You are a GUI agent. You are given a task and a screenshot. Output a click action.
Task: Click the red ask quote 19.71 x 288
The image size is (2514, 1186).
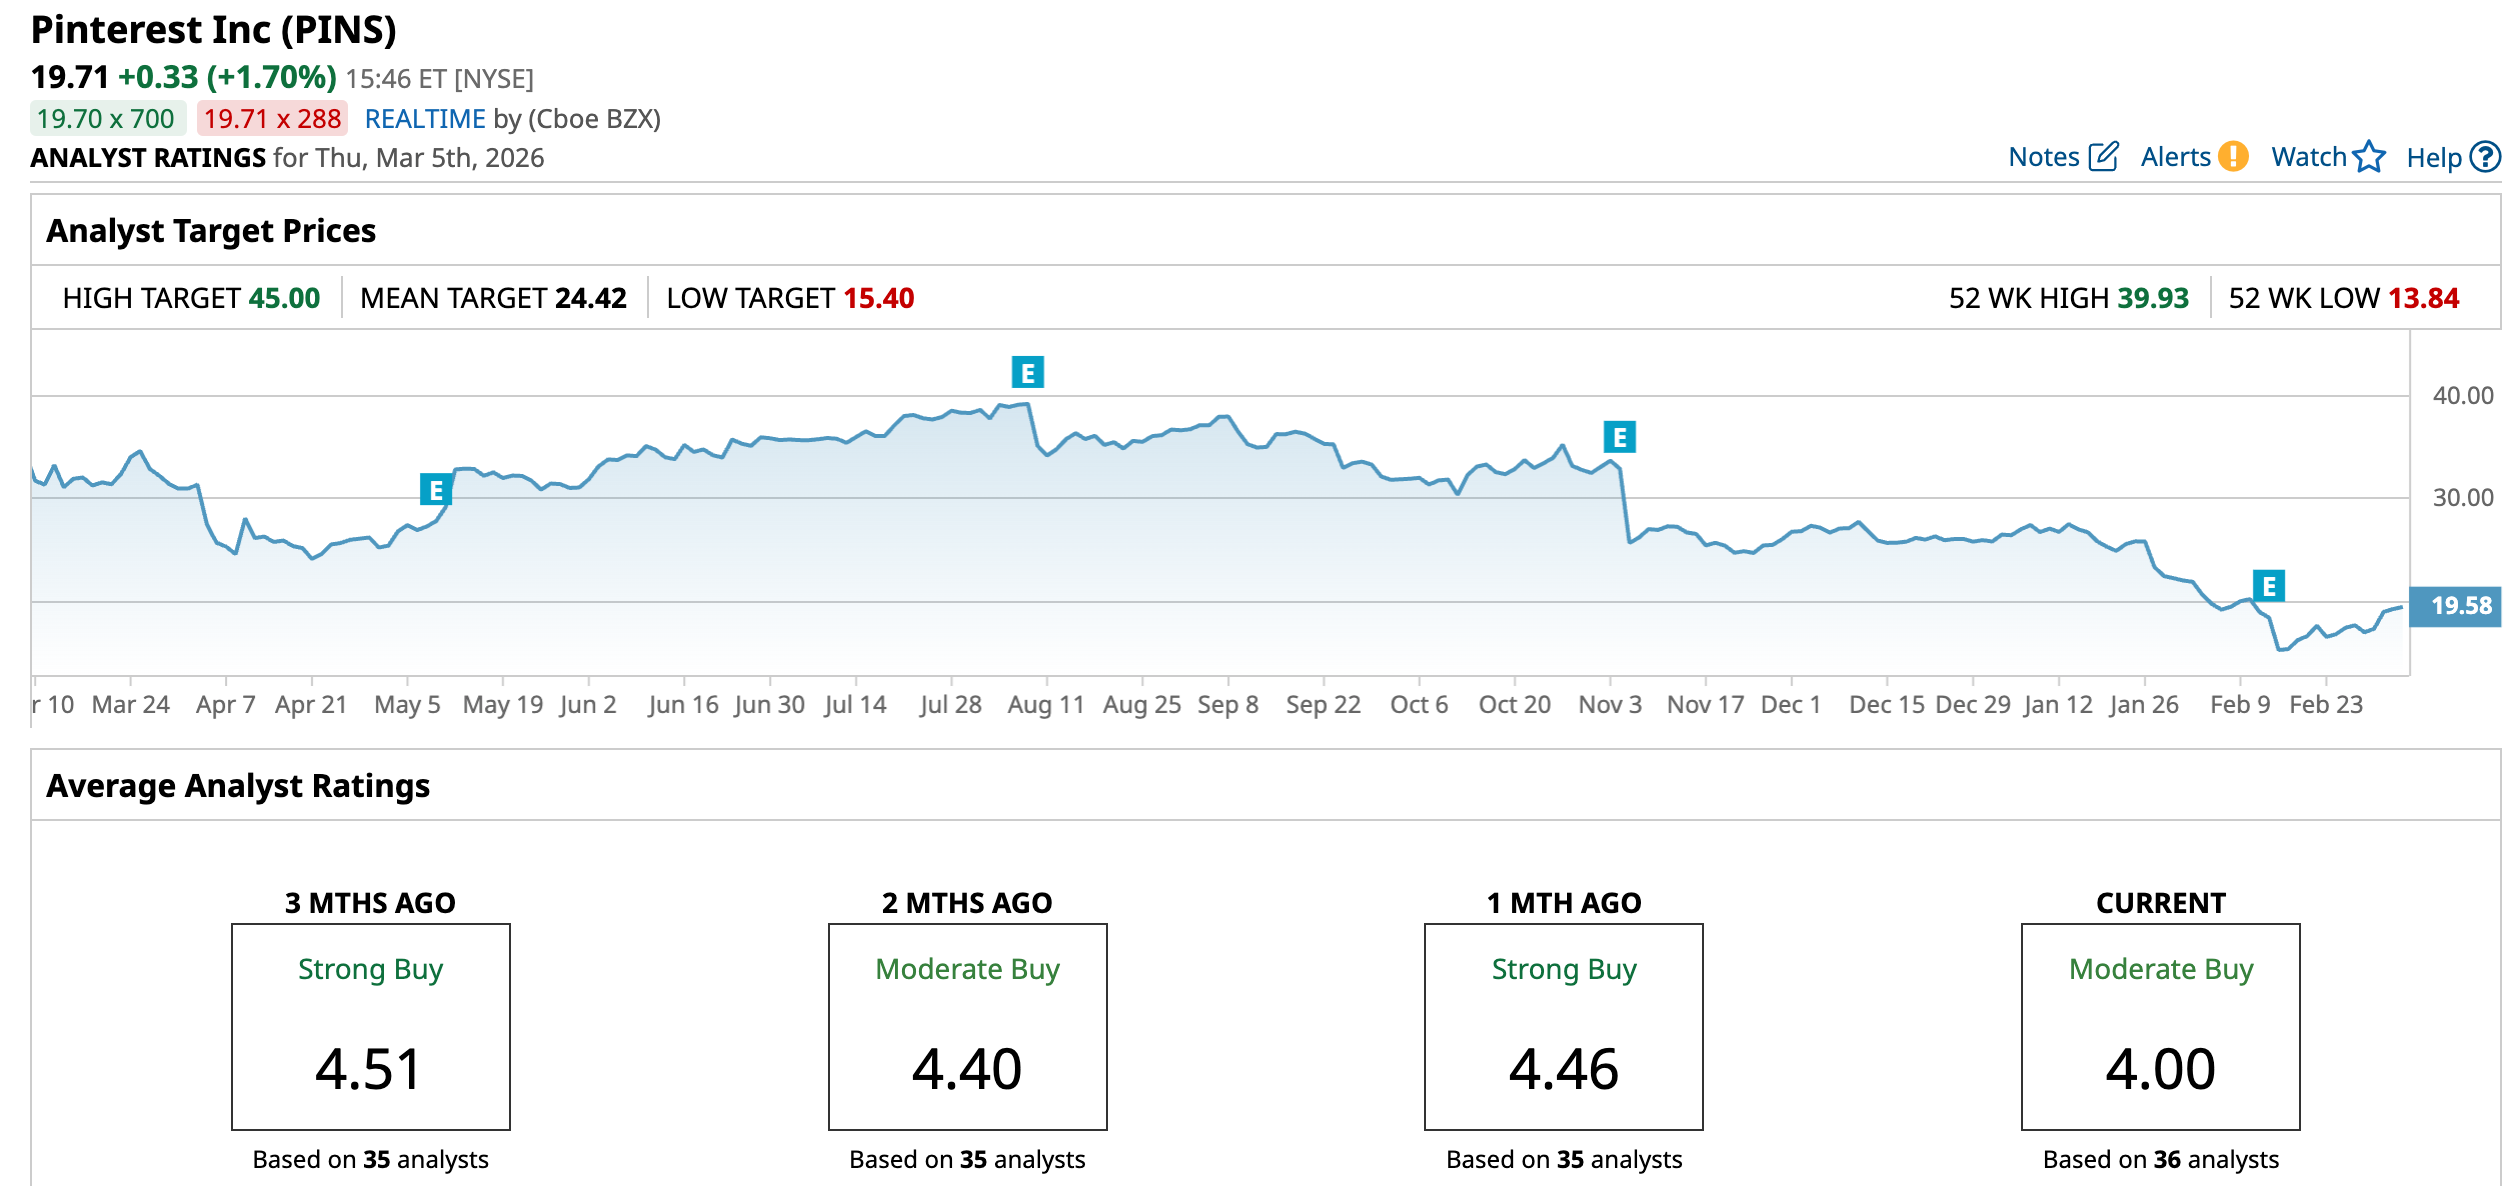coord(272,119)
